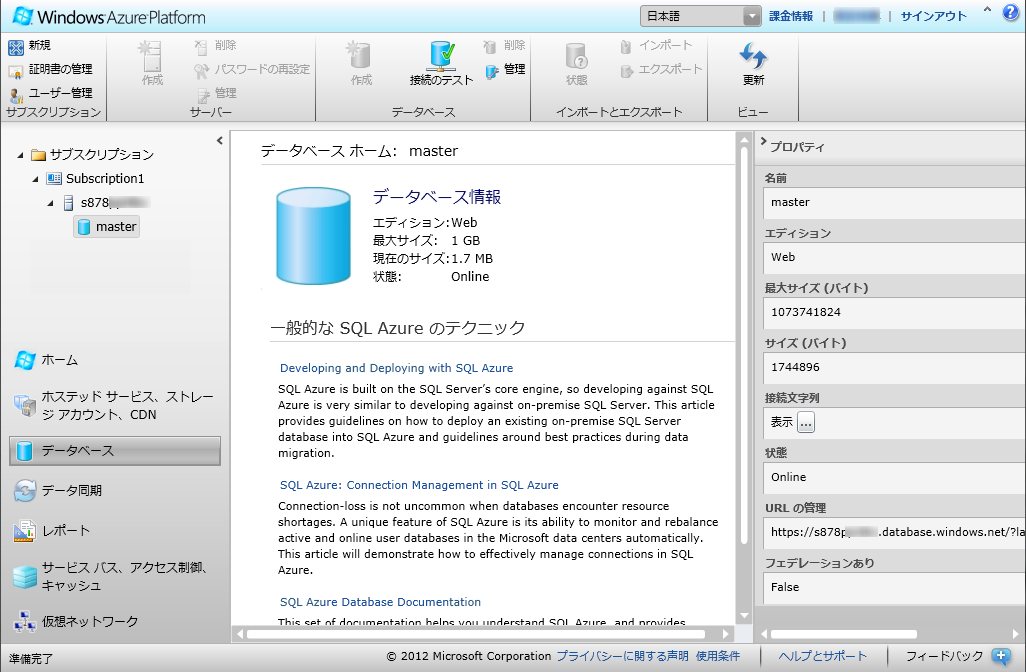Click the content vertical scrollbar up arrow

[744, 139]
